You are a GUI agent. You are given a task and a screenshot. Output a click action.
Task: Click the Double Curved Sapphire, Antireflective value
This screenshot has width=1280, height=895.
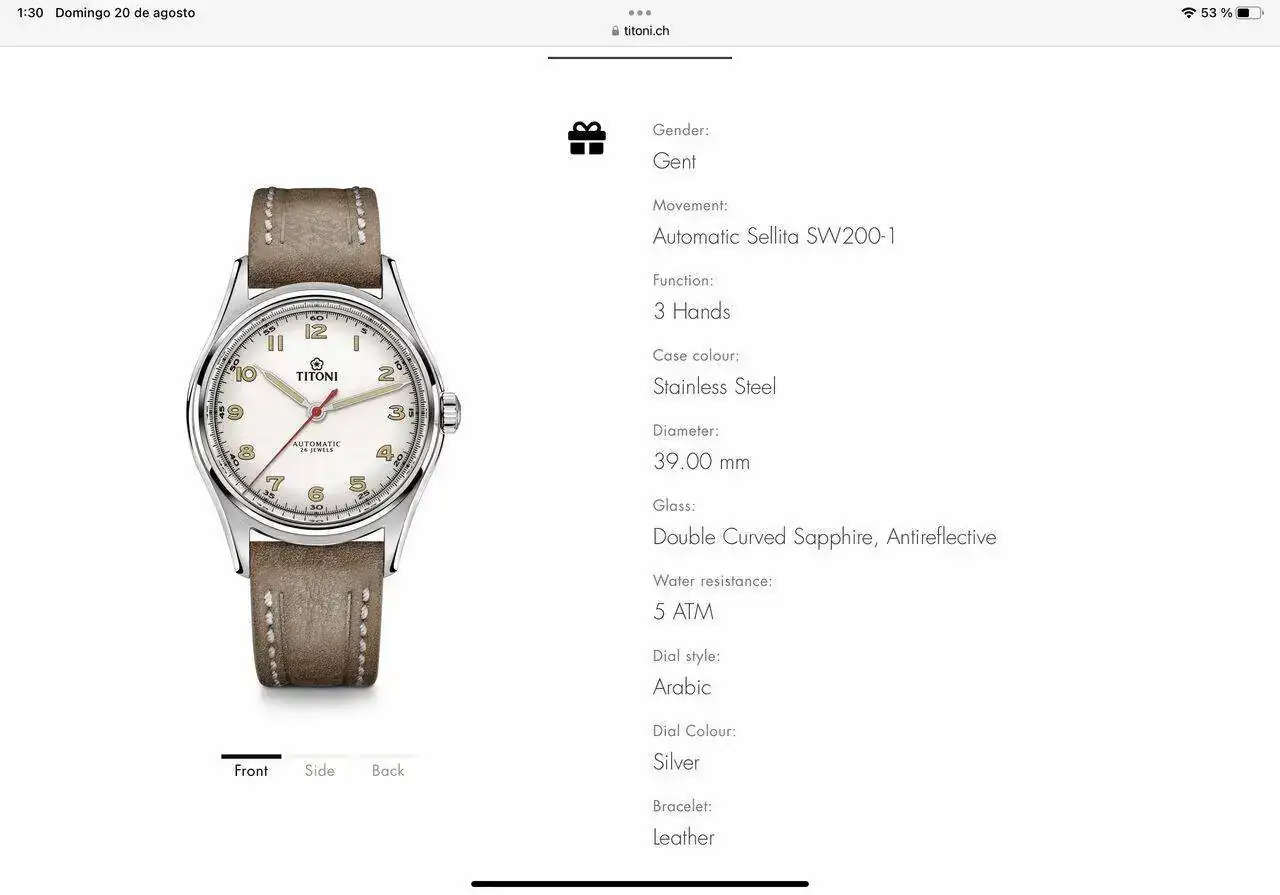coord(825,537)
